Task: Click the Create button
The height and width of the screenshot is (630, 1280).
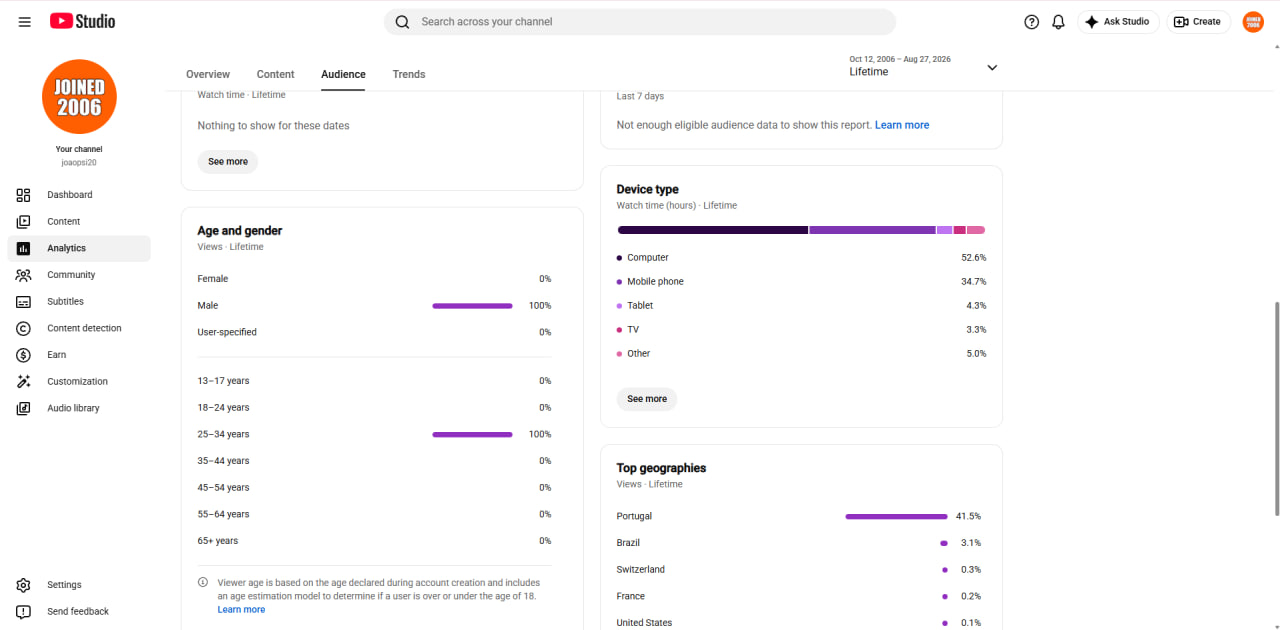Action: click(x=1198, y=22)
